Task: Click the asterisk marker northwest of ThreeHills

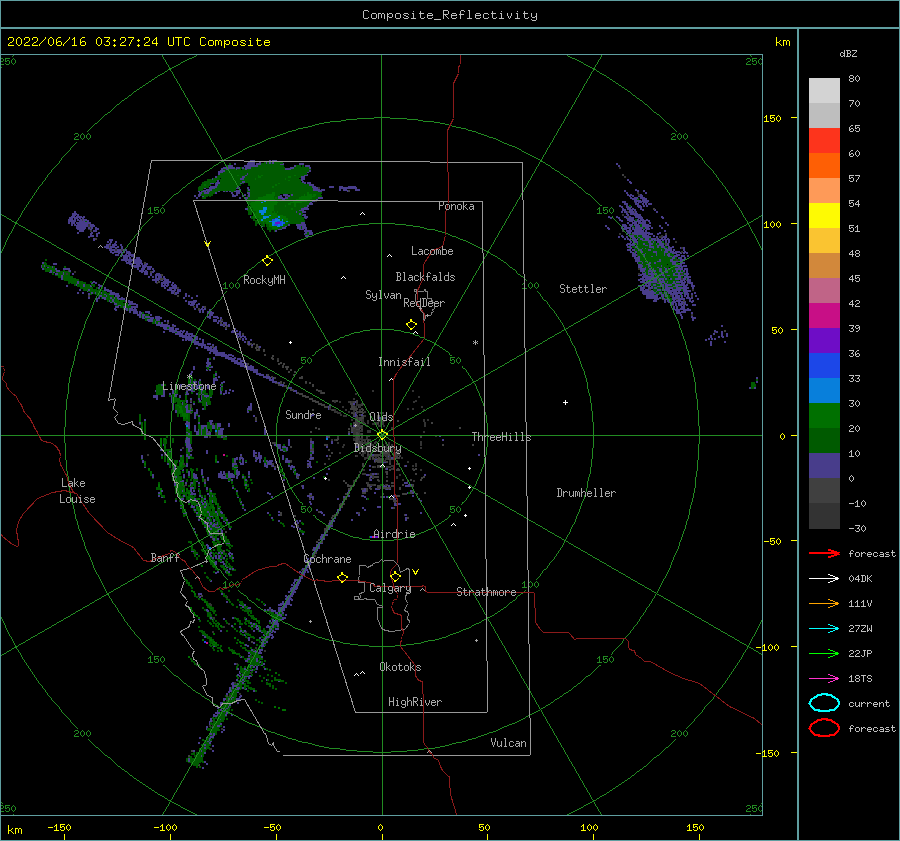Action: point(475,343)
